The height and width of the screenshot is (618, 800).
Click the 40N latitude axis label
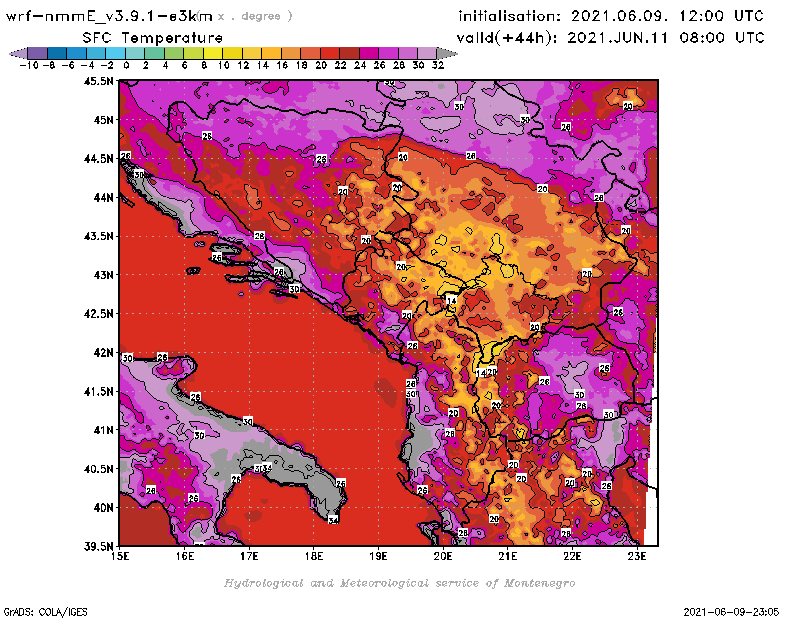[103, 507]
